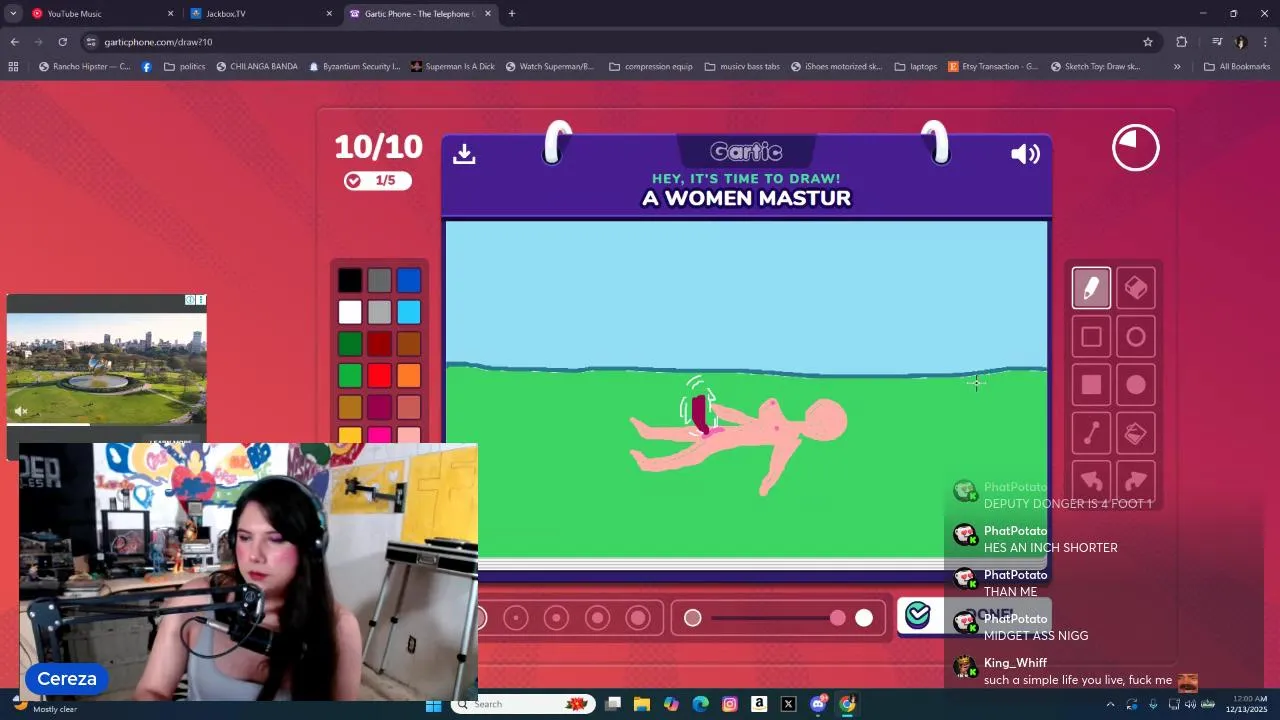Pick the dark gray color swatch
The image size is (1280, 720).
(x=379, y=281)
